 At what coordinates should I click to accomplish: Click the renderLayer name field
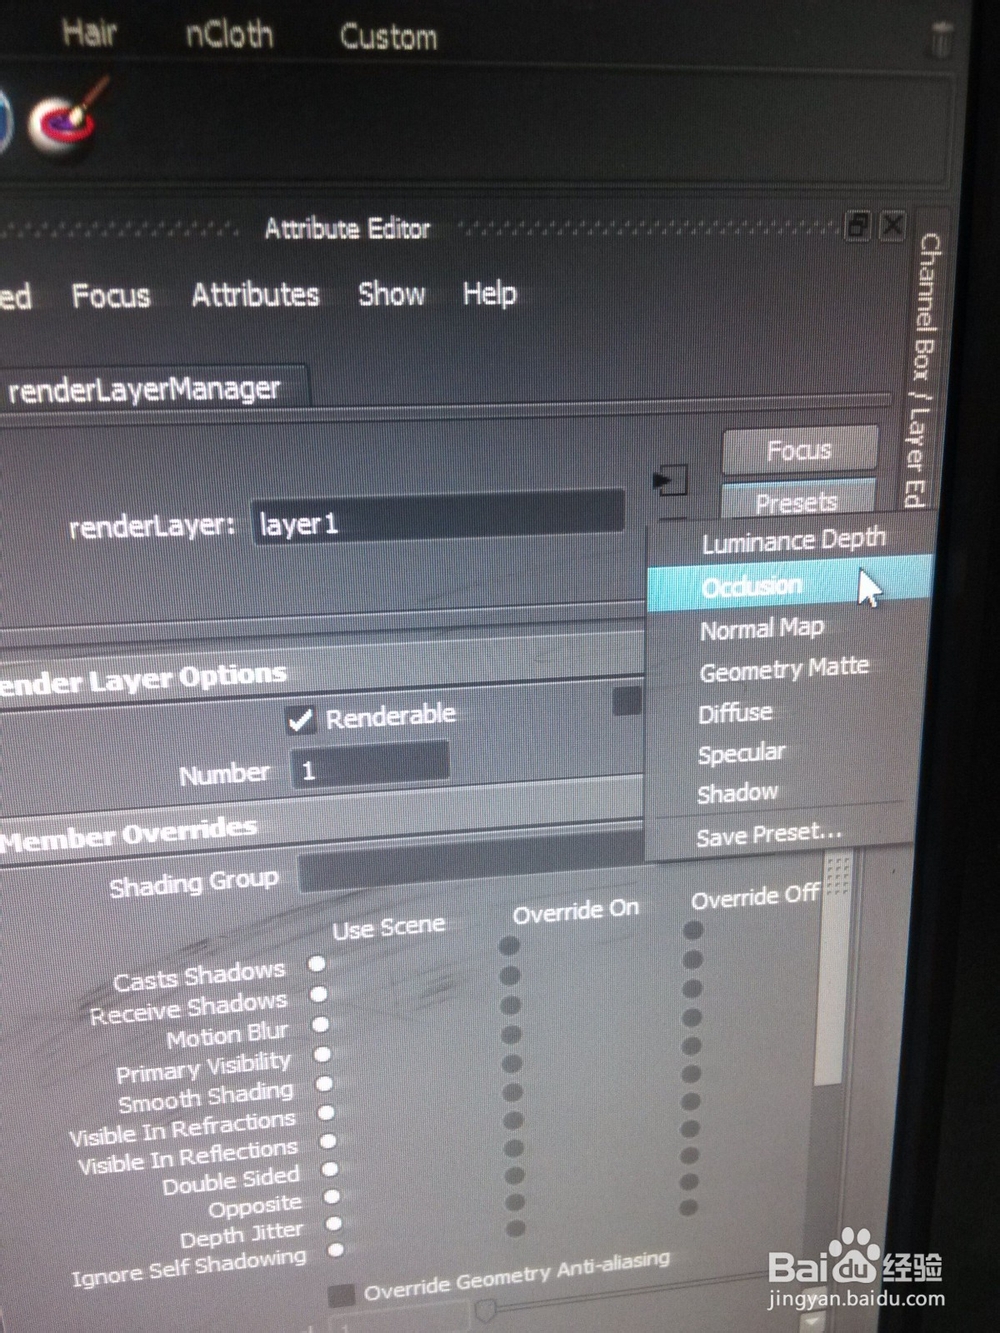(x=437, y=518)
